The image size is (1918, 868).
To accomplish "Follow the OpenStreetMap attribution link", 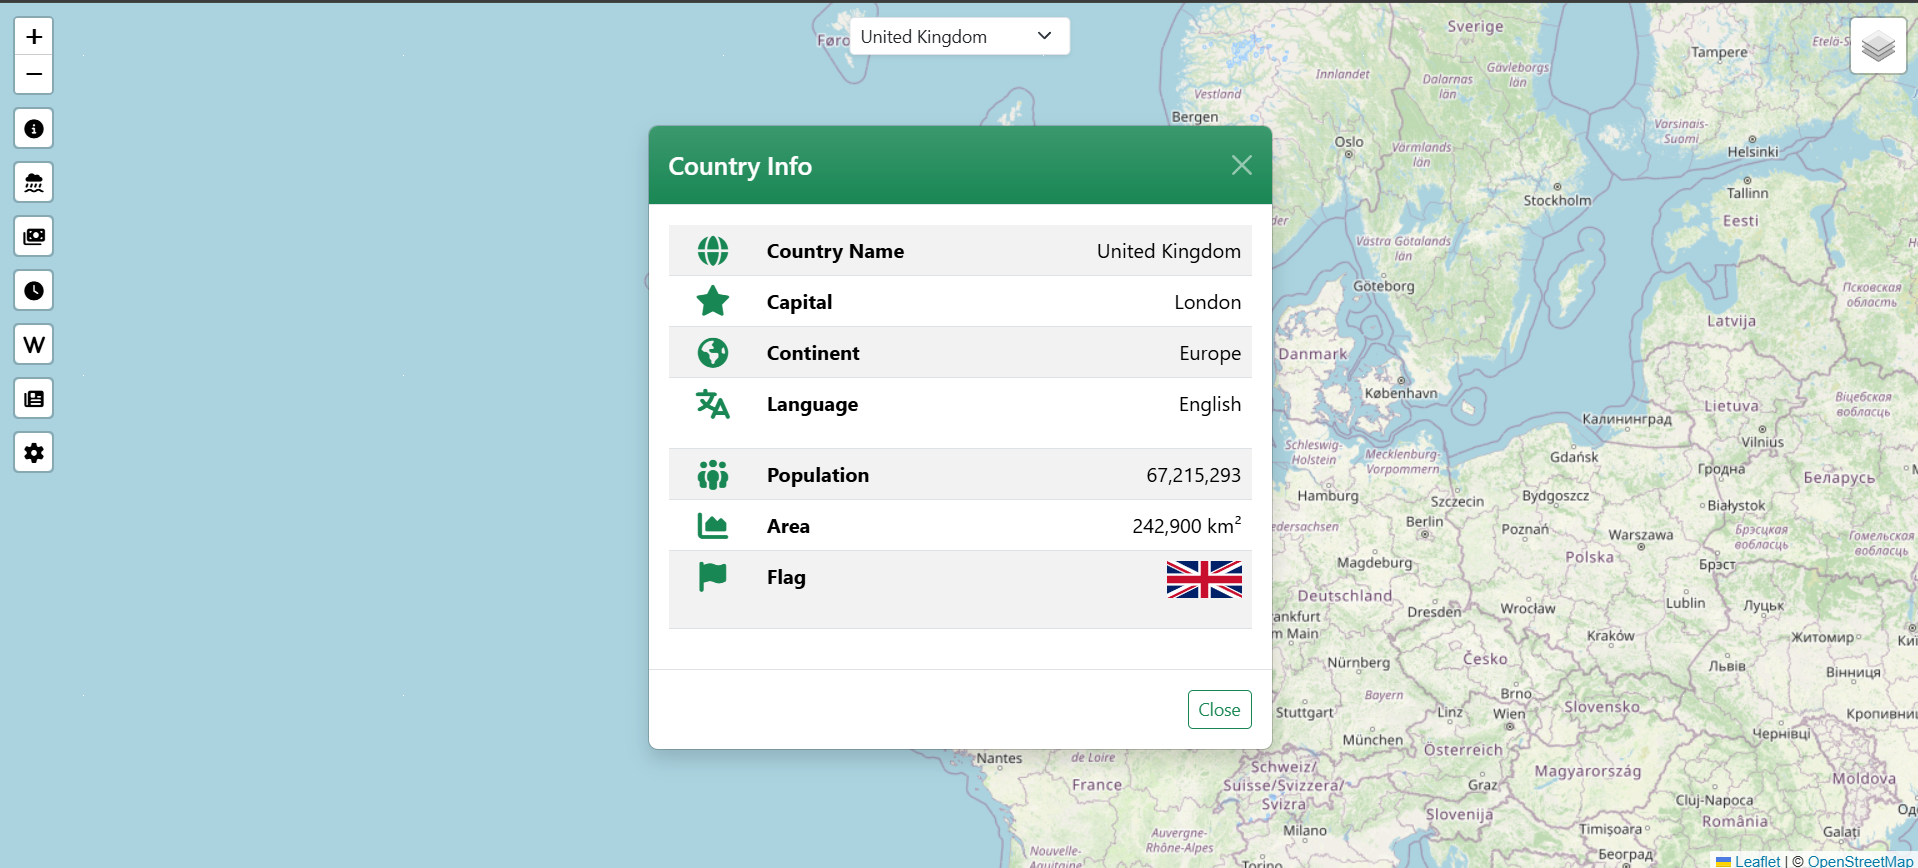I will [x=1859, y=861].
